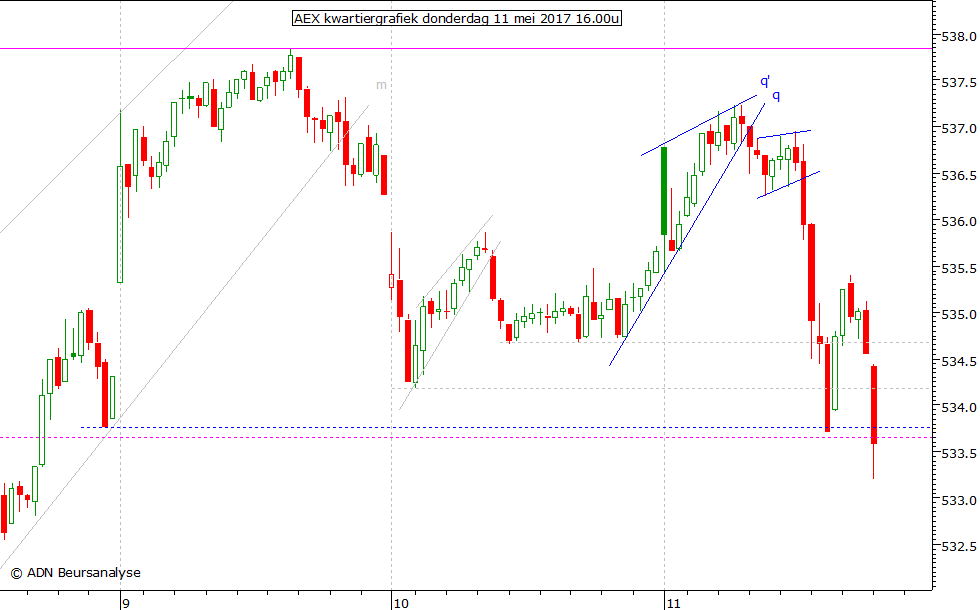Viewport: 980px width, 610px height.
Task: Select the 535.0 price axis label
Action: pyautogui.click(x=959, y=314)
